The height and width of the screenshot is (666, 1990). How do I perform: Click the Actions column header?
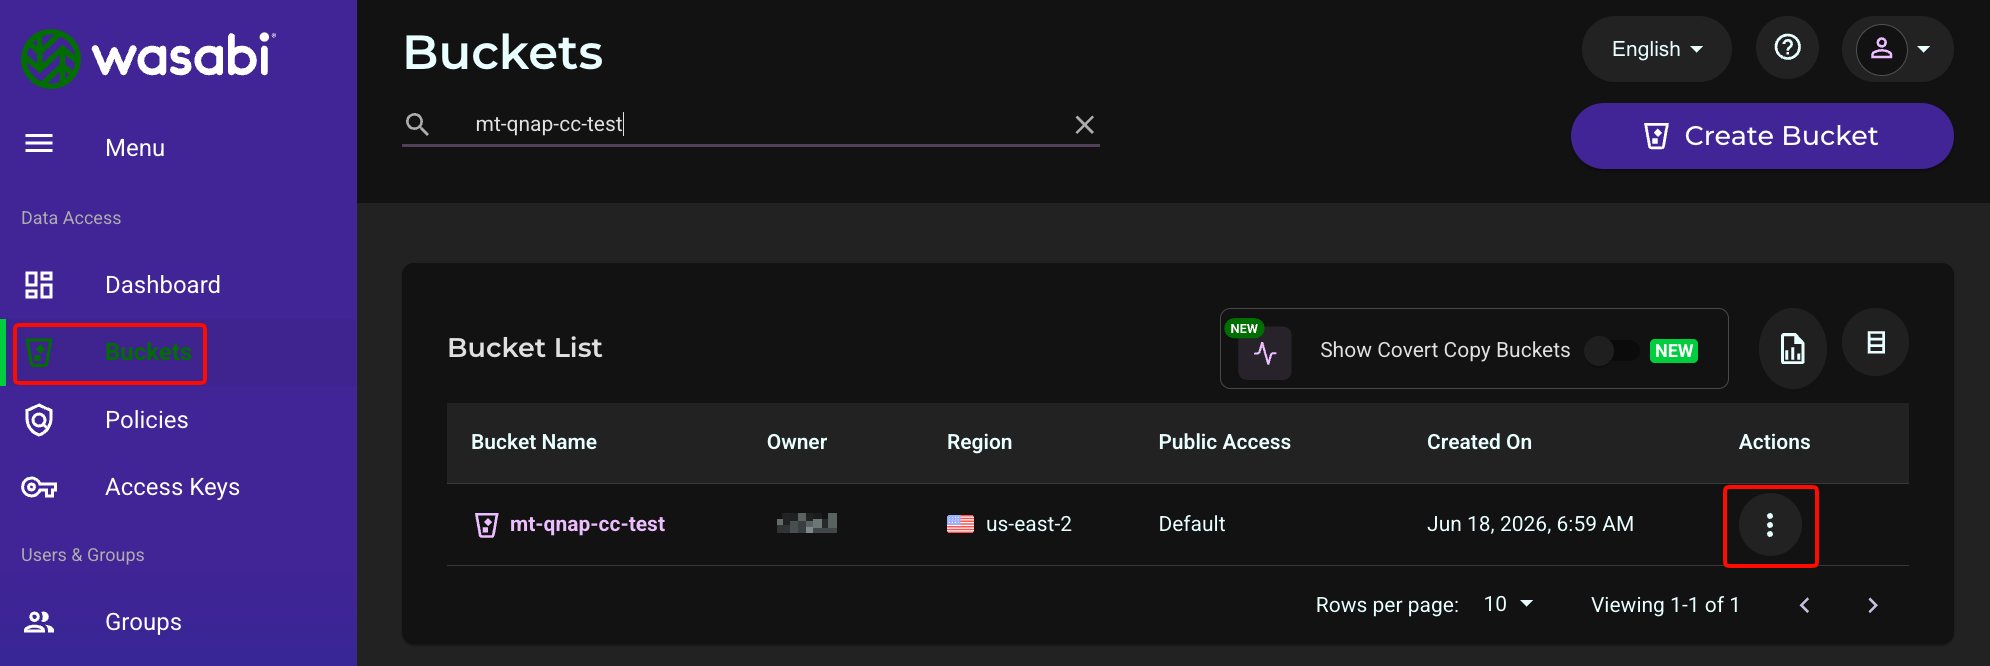[x=1774, y=442]
